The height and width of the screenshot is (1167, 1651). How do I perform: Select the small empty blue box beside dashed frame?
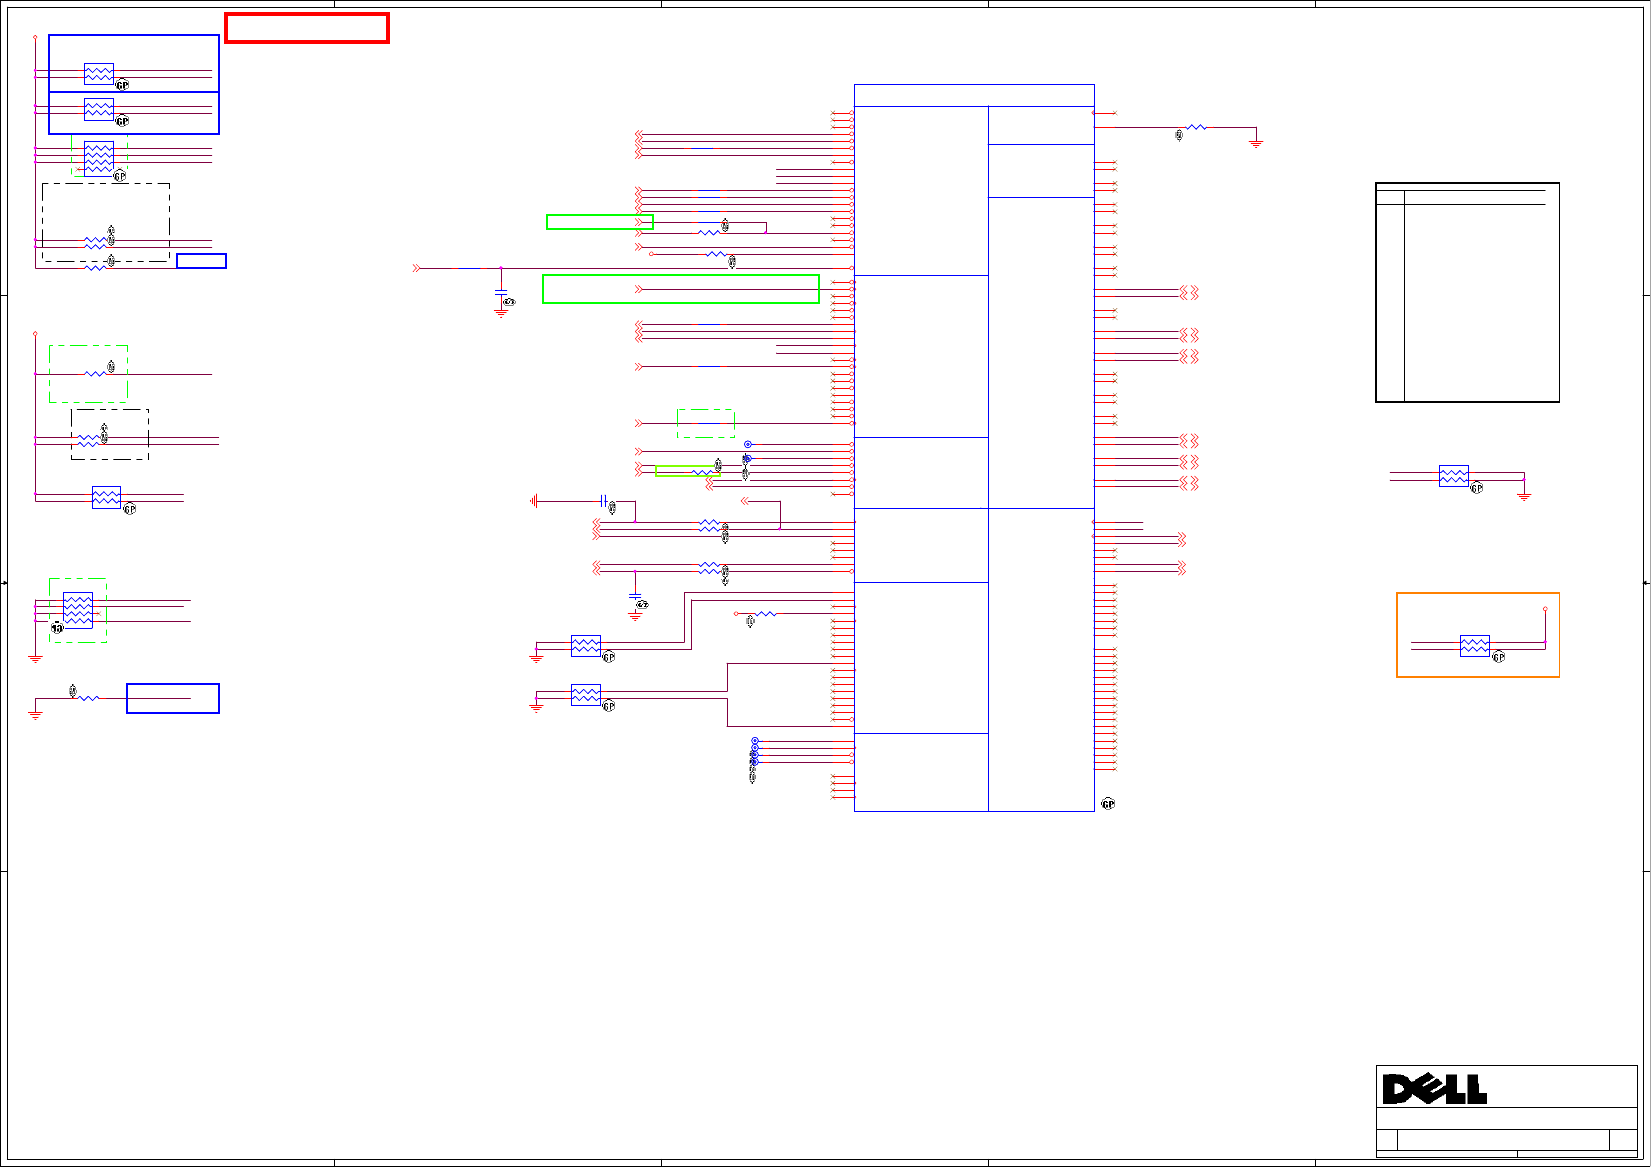pyautogui.click(x=202, y=261)
